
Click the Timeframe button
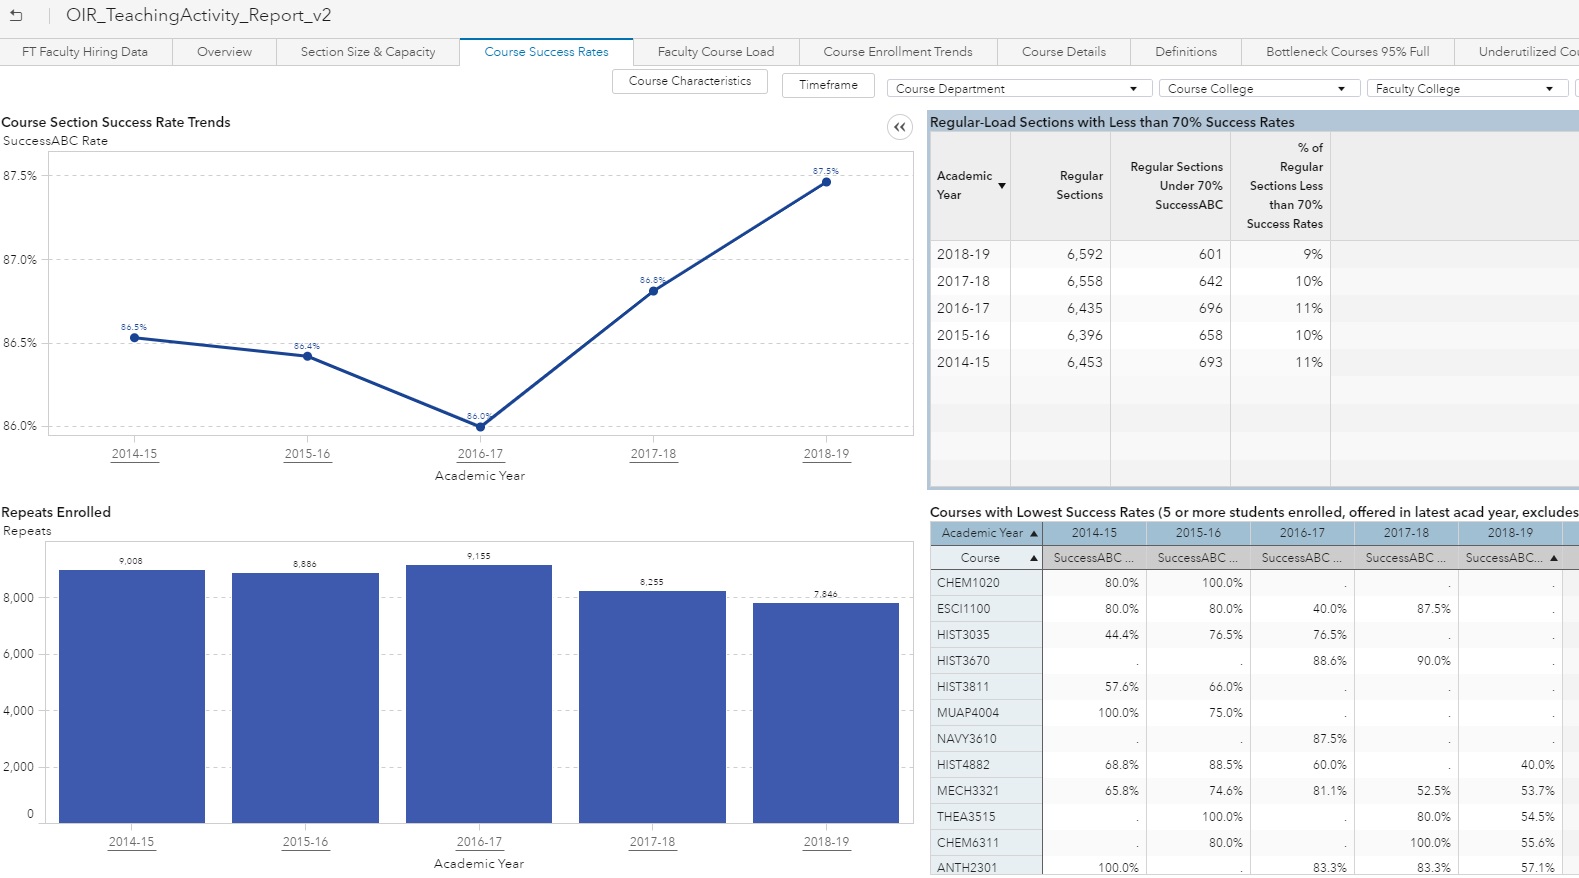click(x=828, y=85)
